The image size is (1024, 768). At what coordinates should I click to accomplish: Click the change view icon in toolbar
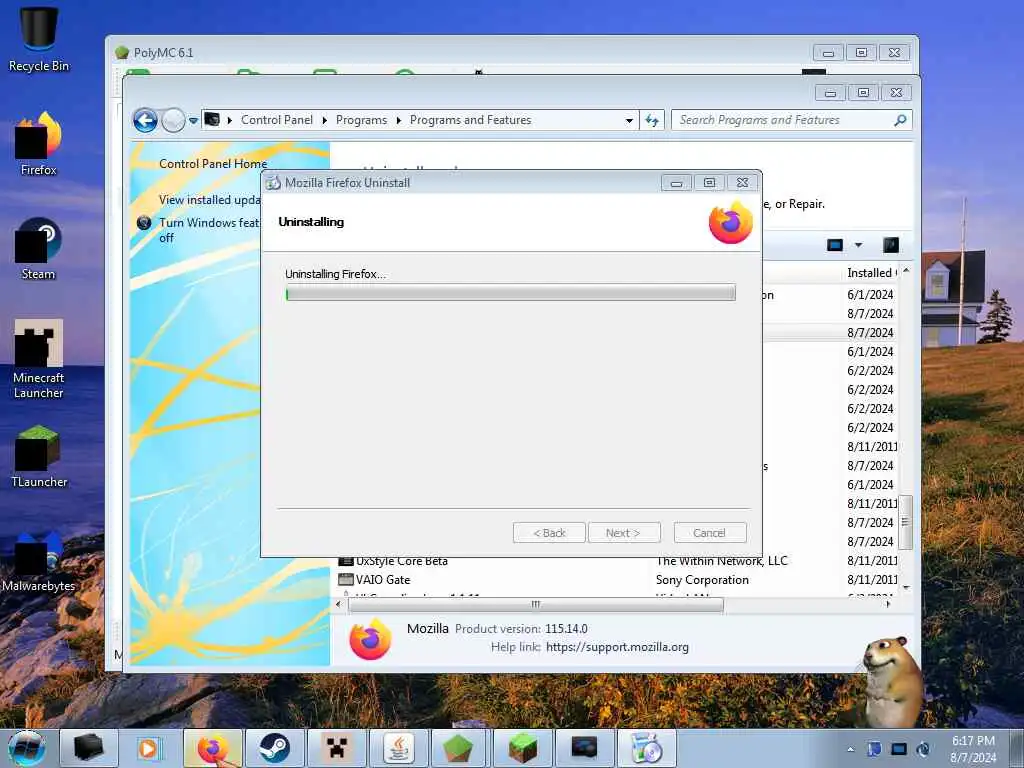[x=835, y=245]
